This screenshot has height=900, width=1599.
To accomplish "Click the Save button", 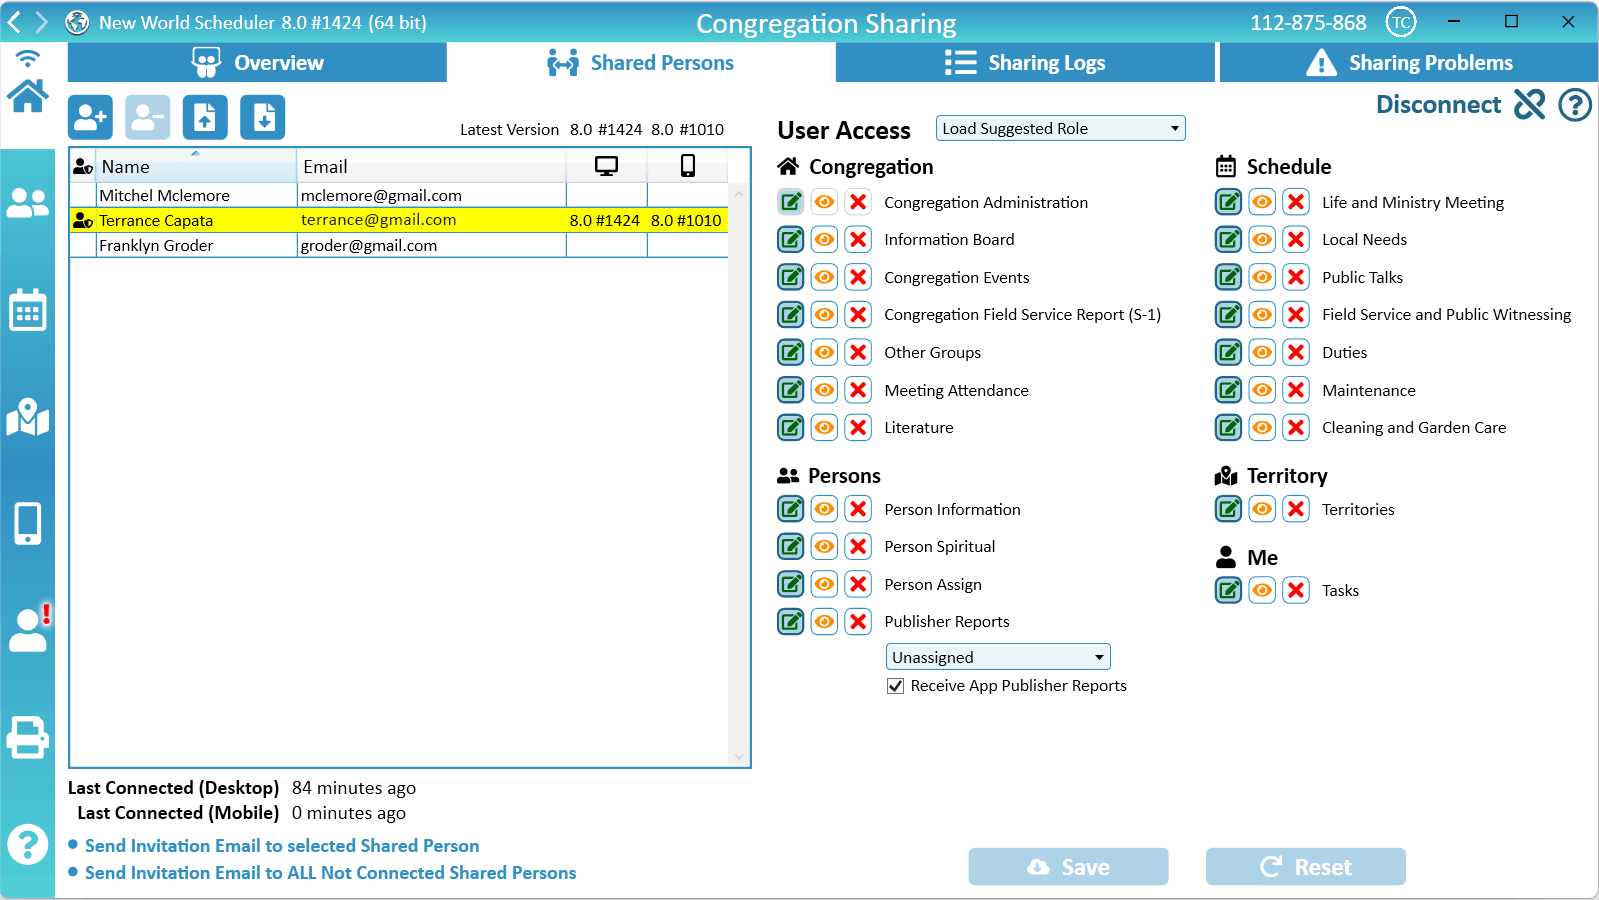I will point(1068,867).
